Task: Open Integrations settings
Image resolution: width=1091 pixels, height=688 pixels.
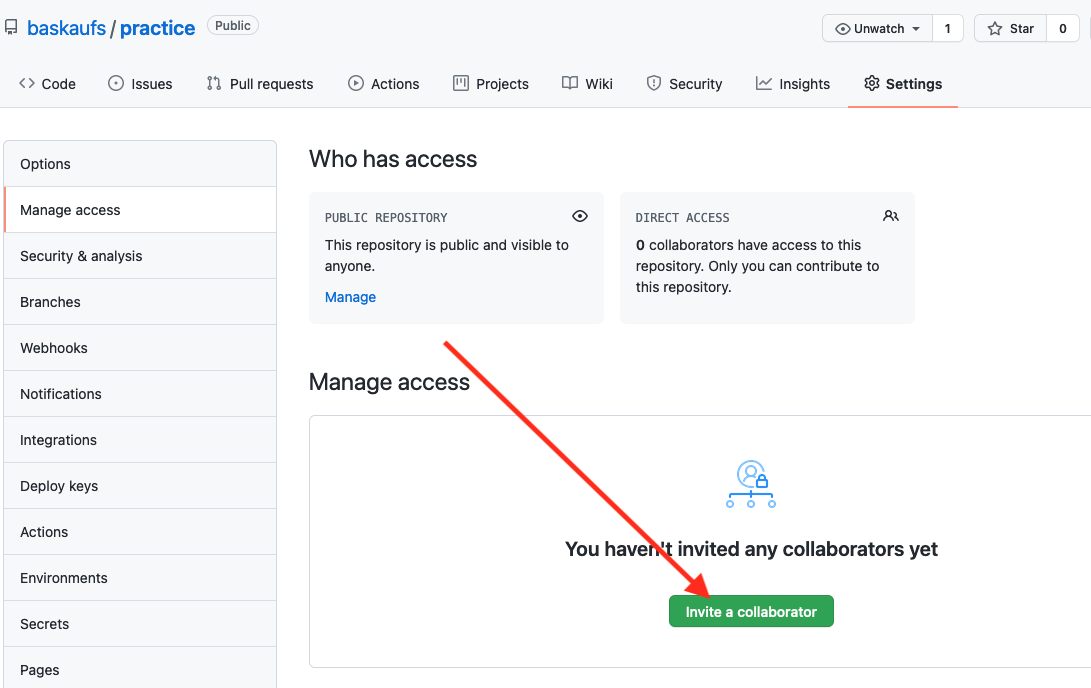Action: tap(140, 440)
